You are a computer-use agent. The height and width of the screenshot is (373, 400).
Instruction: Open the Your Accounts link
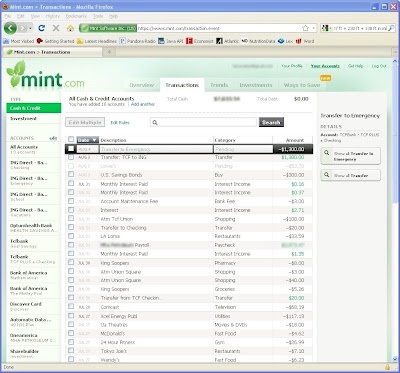pyautogui.click(x=325, y=66)
